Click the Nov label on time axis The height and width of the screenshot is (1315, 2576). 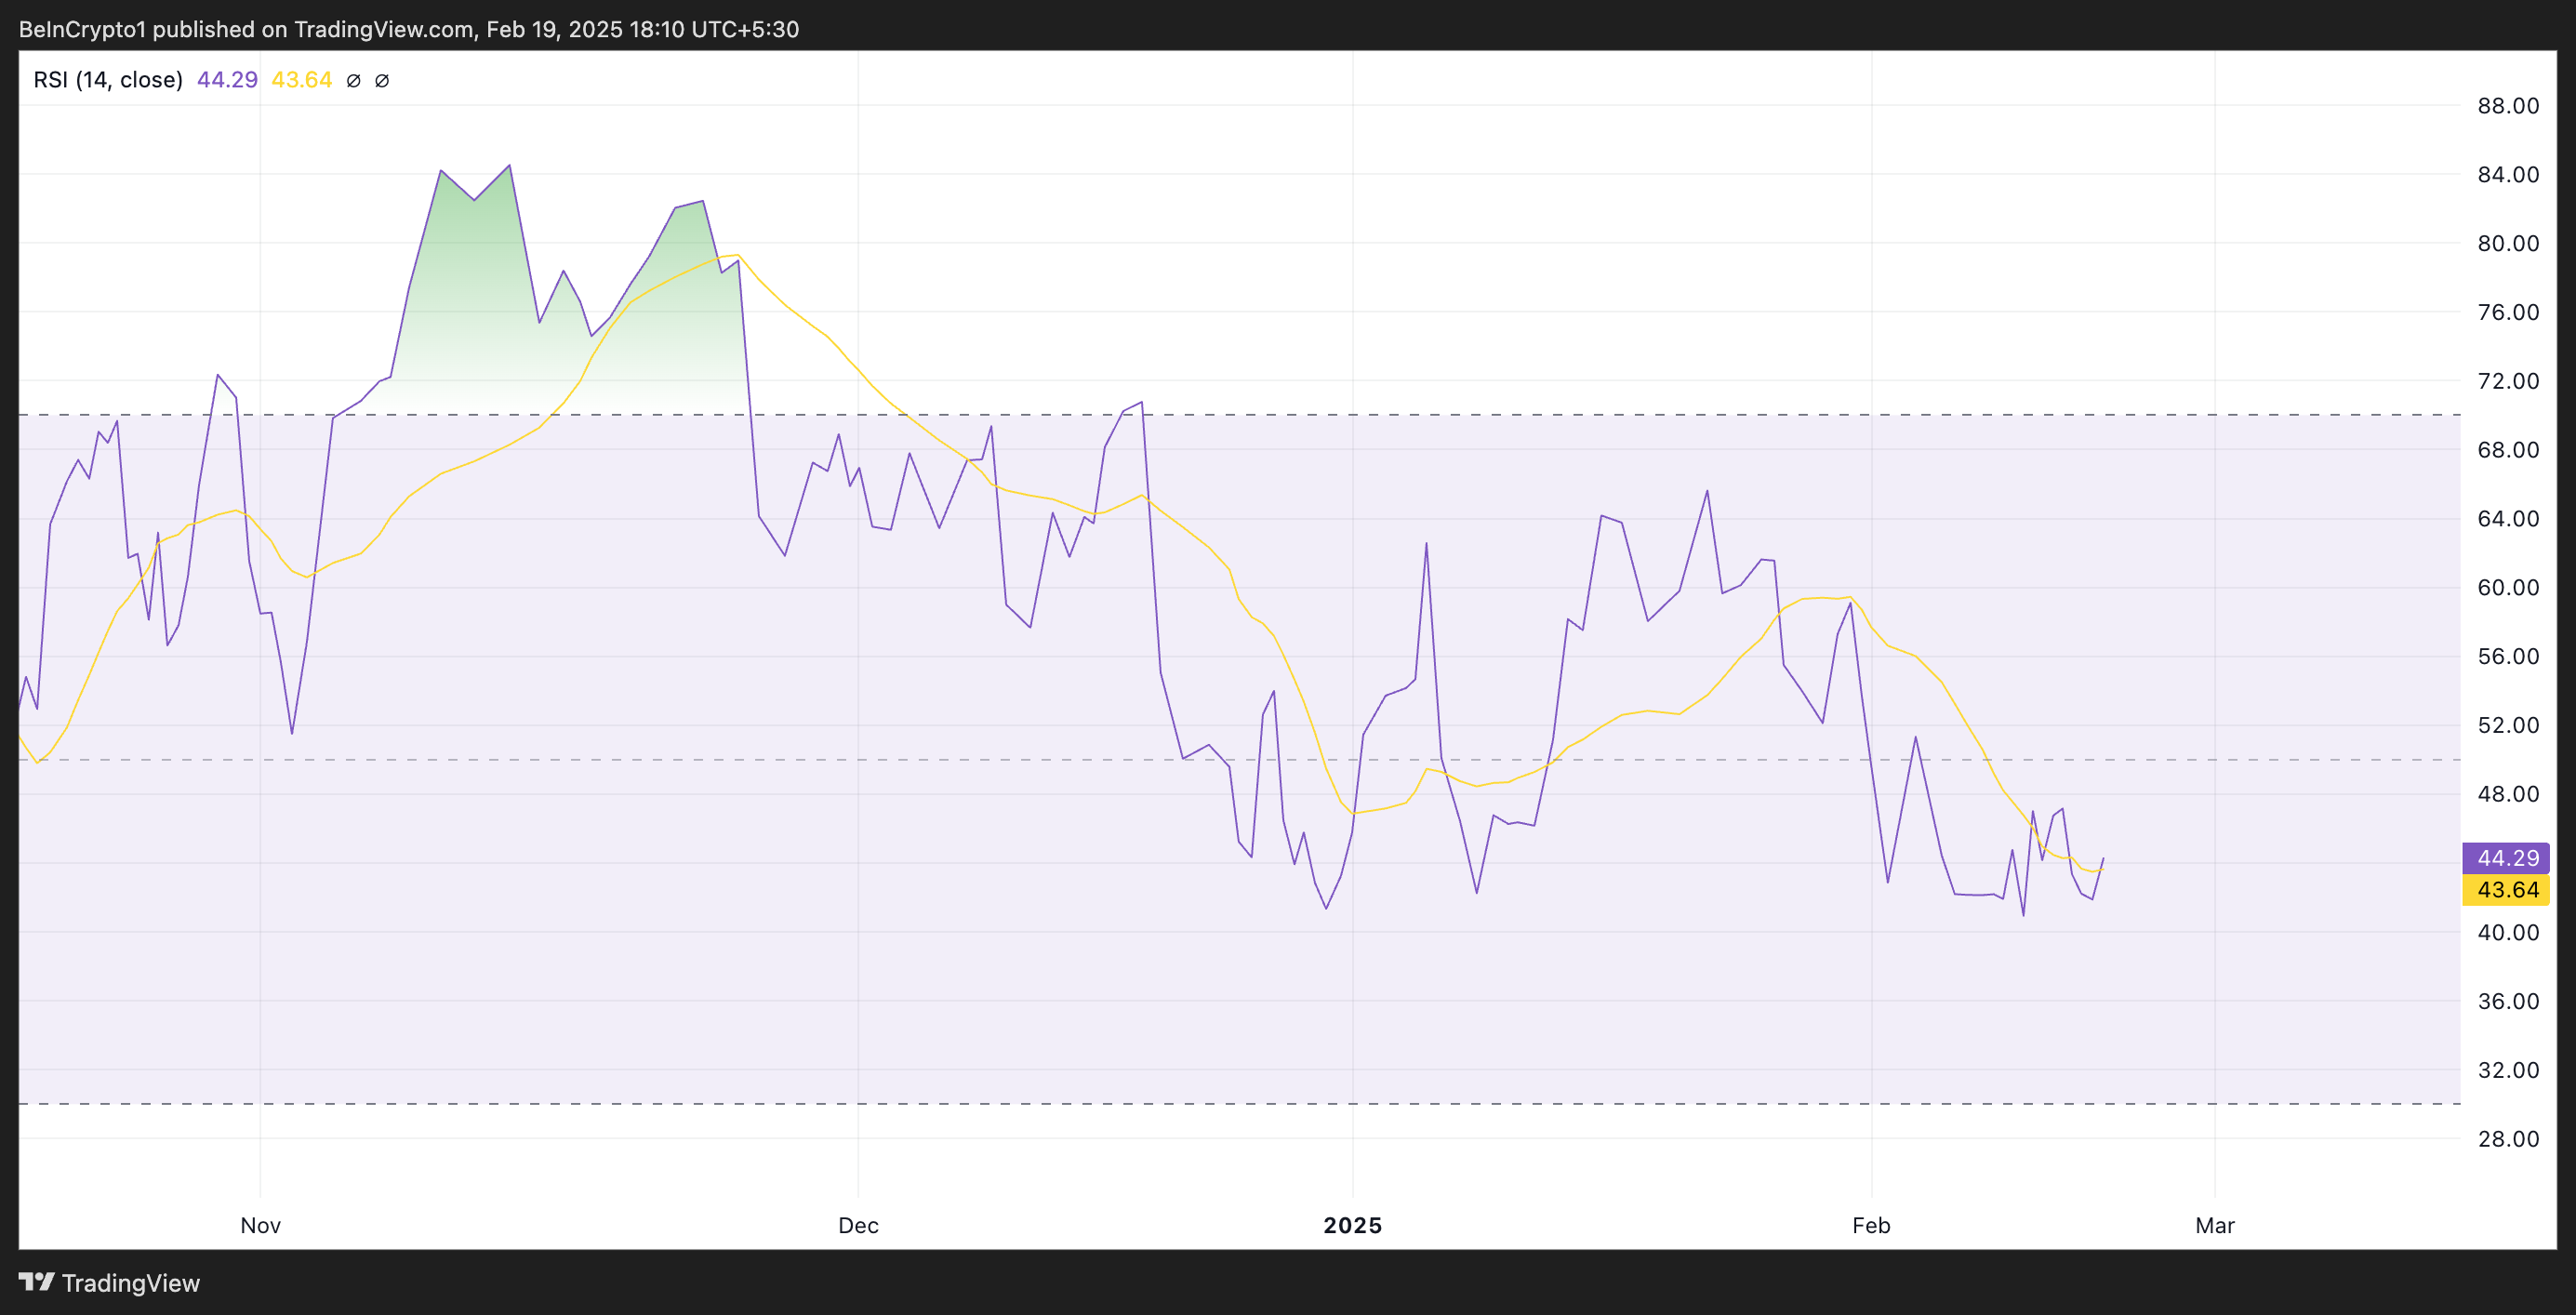[x=260, y=1225]
